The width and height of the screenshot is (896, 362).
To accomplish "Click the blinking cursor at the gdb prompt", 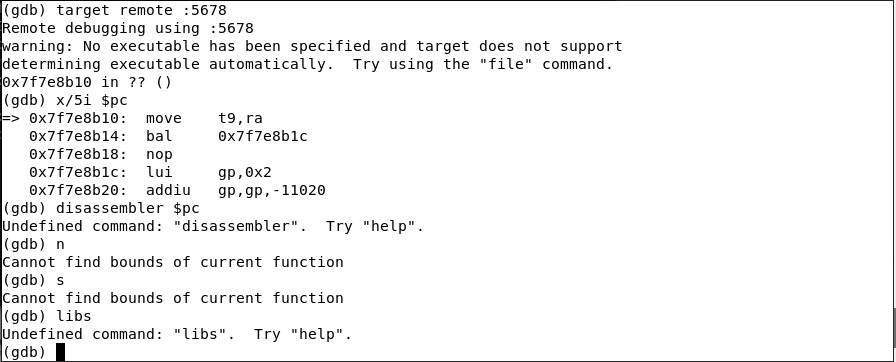I will coord(61,352).
